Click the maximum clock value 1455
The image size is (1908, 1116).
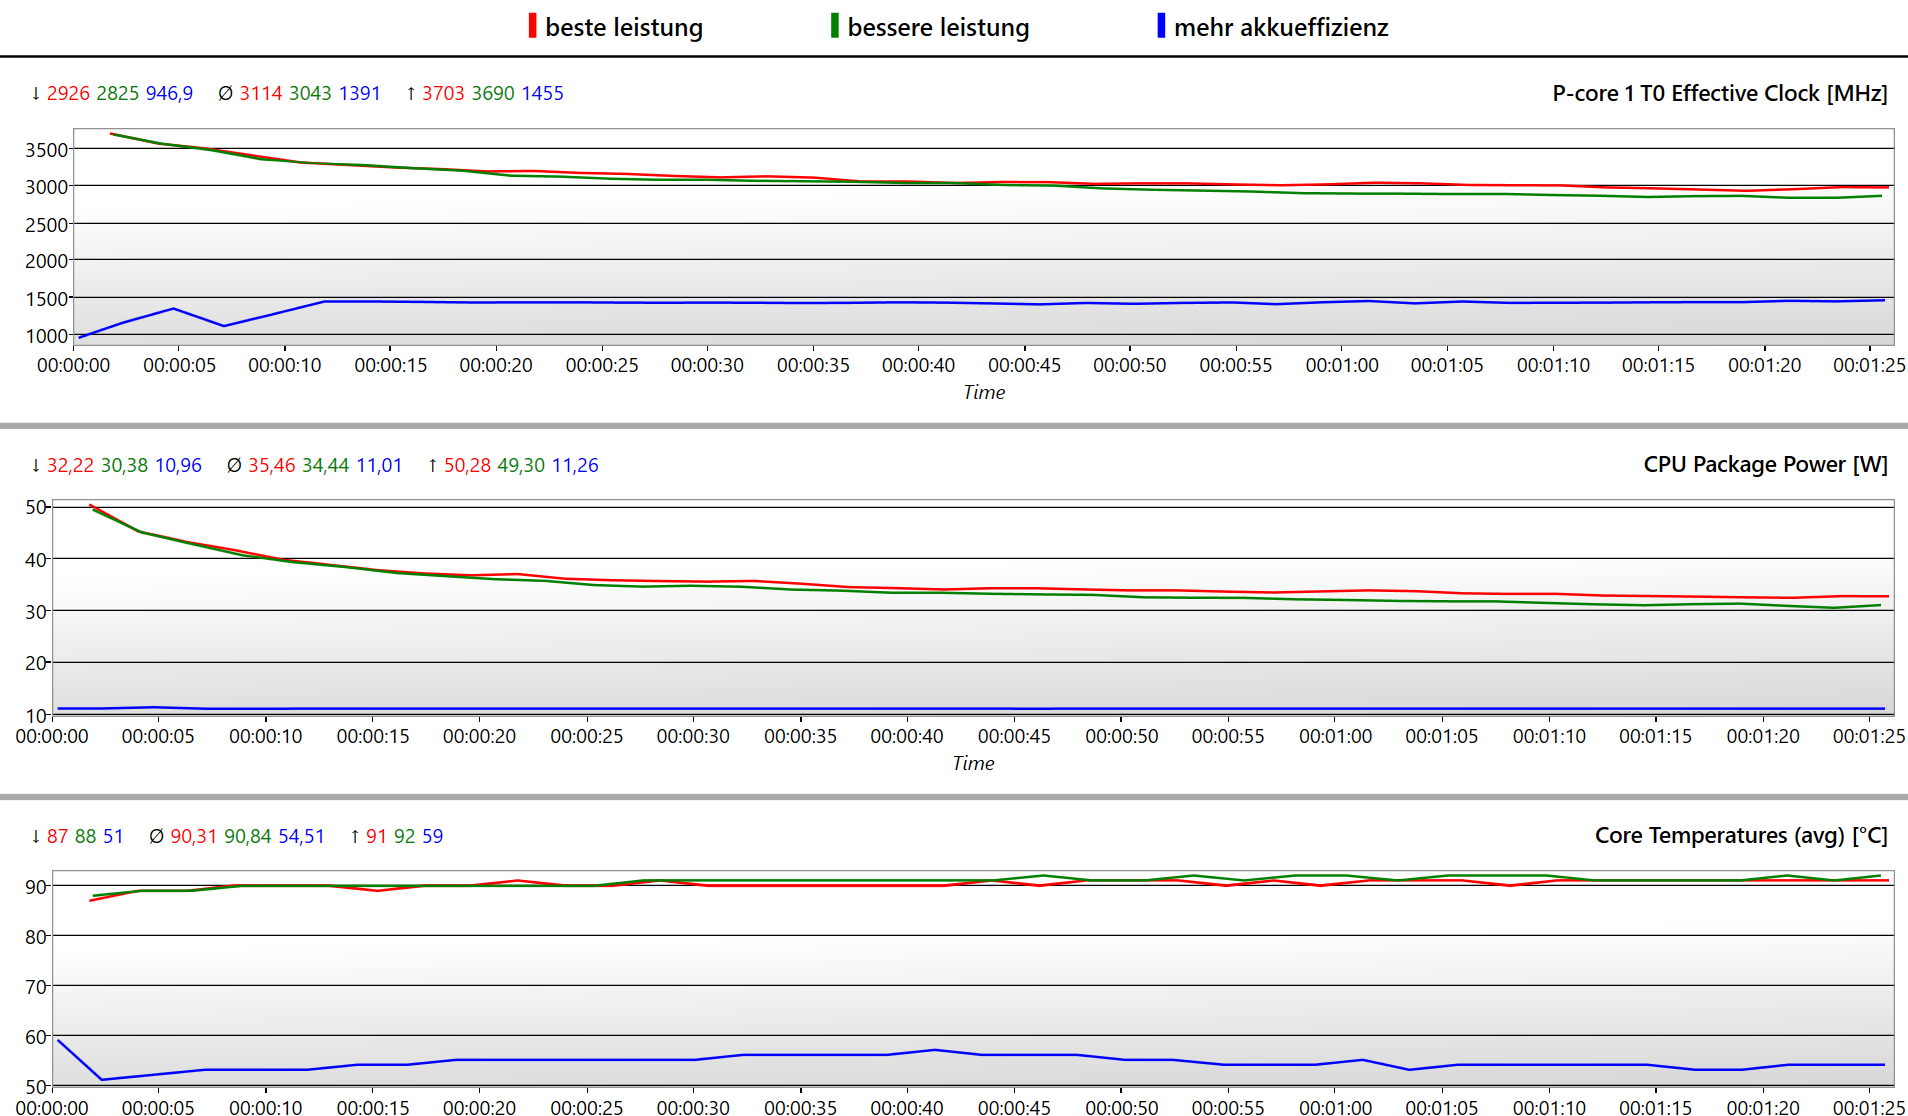click(x=542, y=93)
